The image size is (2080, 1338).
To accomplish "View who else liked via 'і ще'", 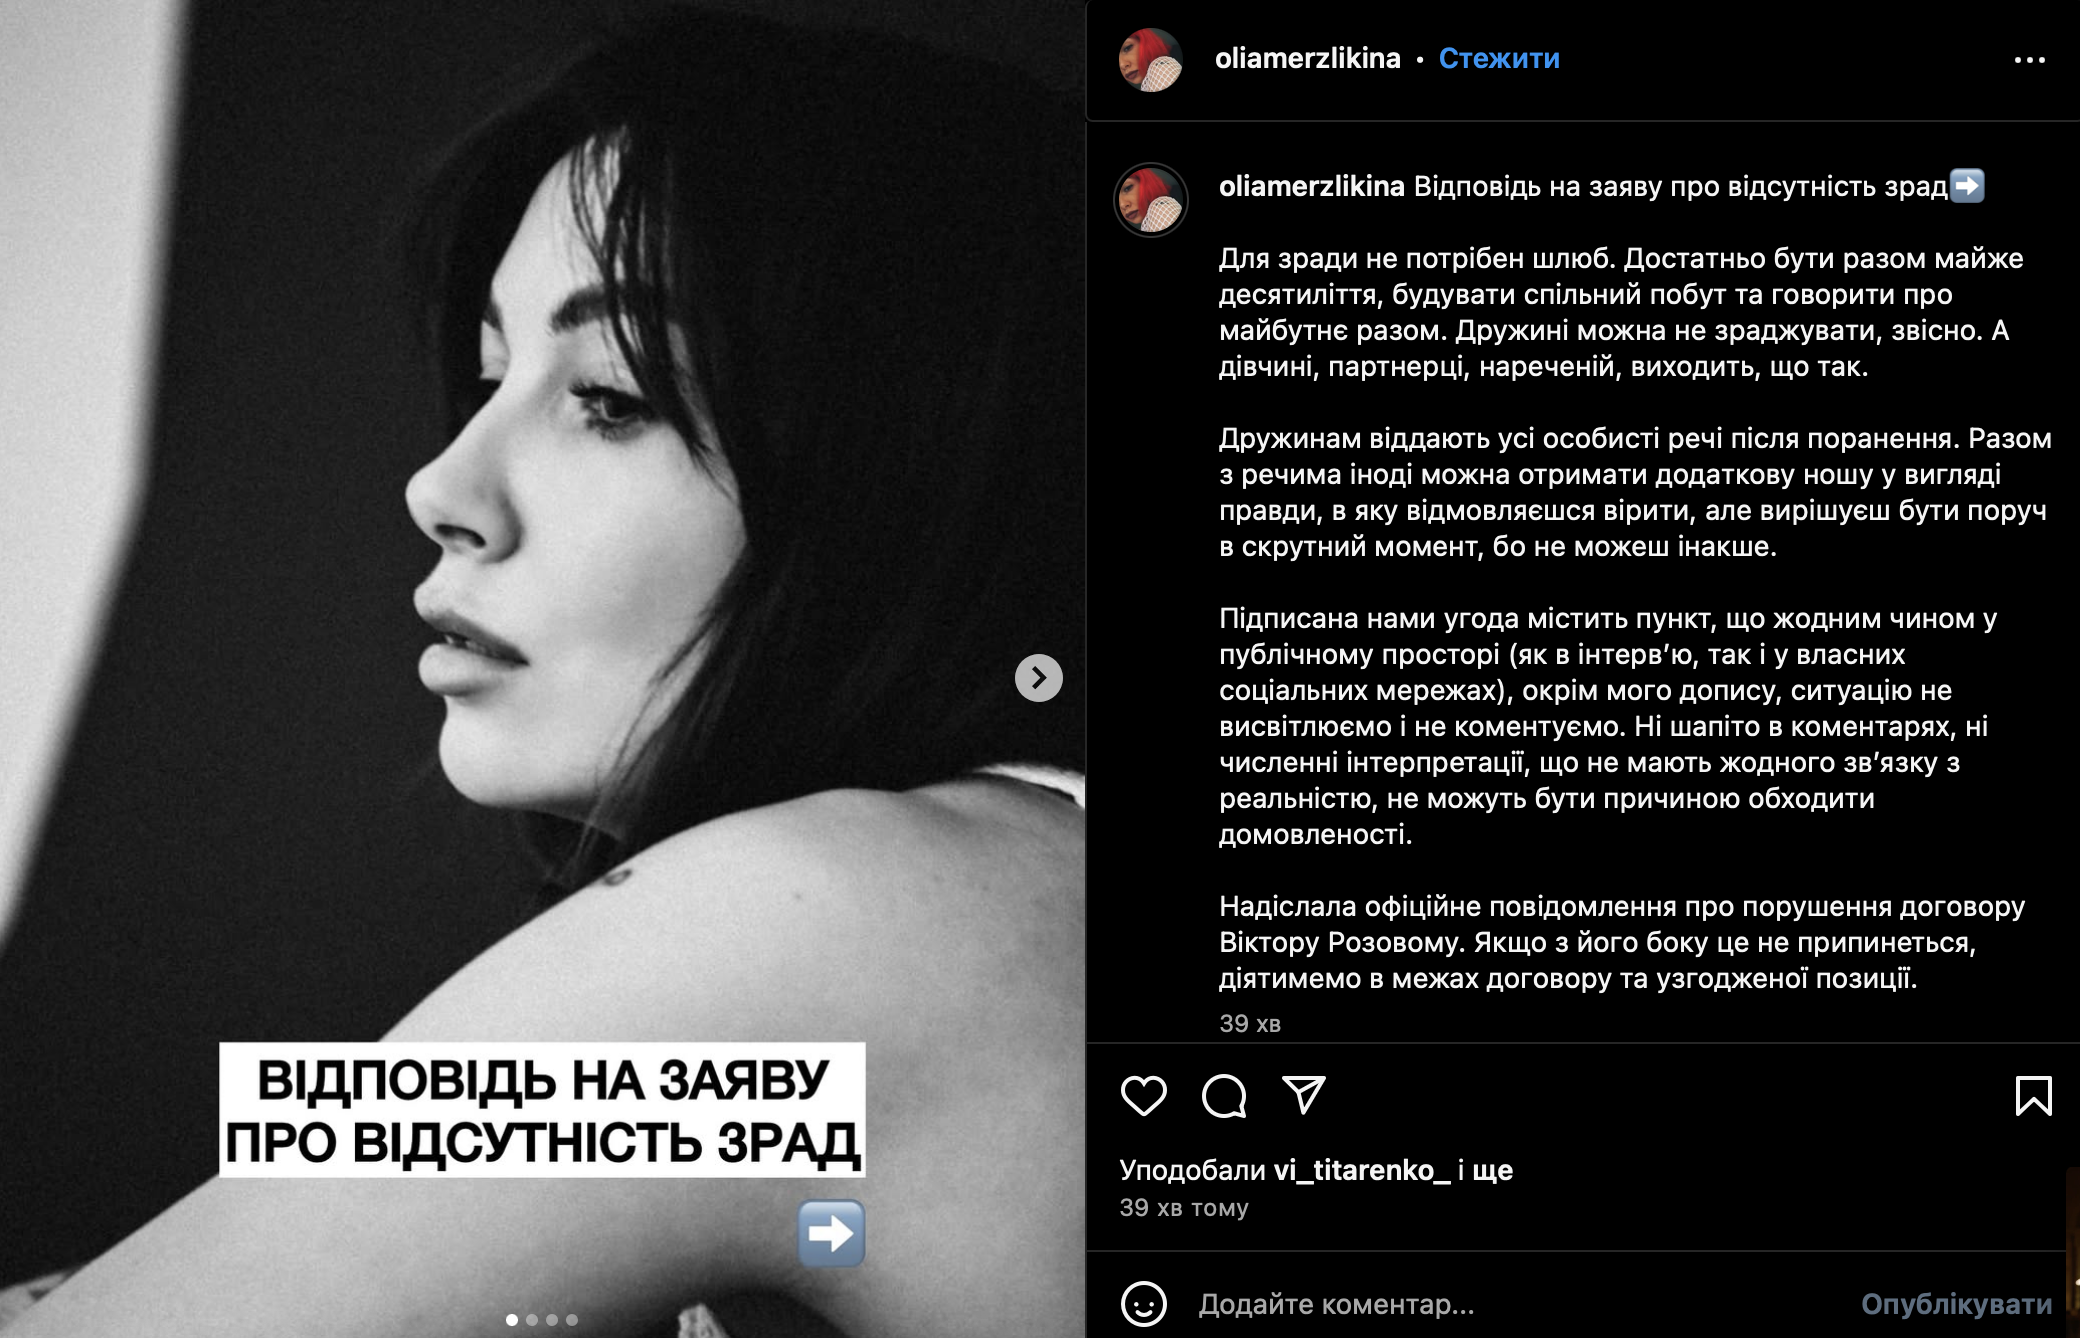I will 1485,1170.
